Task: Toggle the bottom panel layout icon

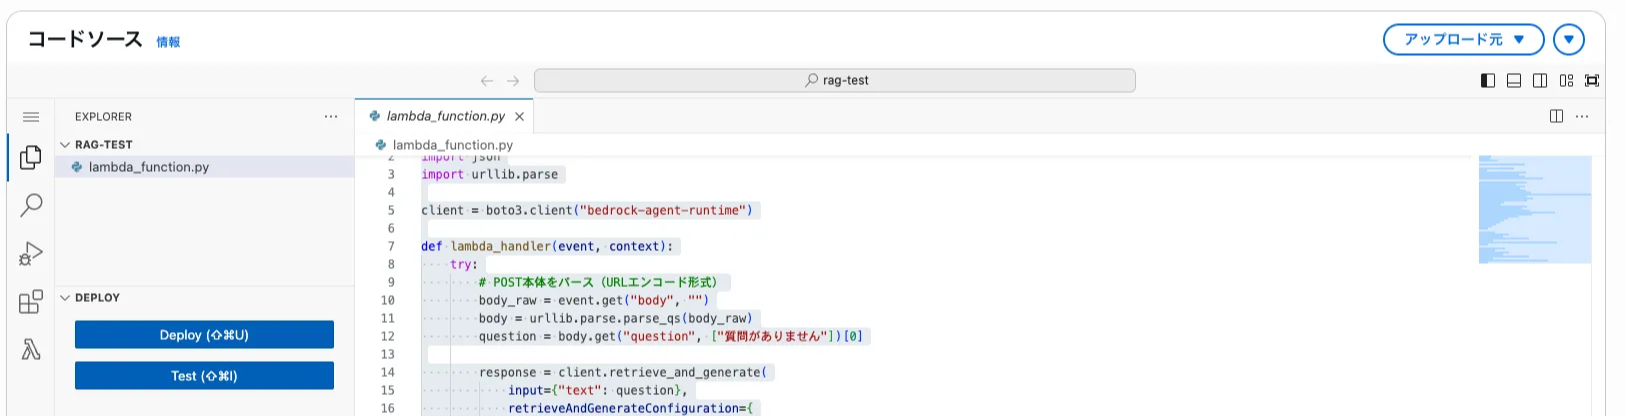Action: (1514, 81)
